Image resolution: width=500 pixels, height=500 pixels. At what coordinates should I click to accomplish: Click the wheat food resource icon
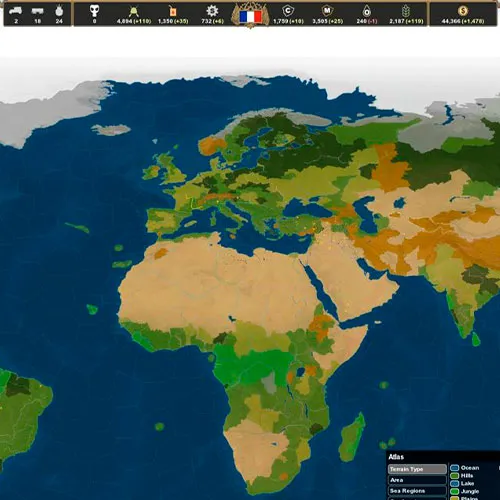point(406,11)
